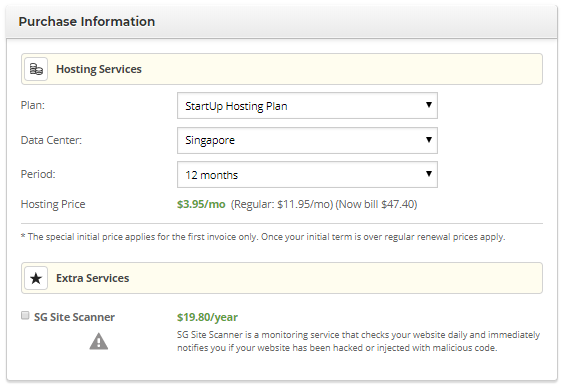This screenshot has height=388, width=564.
Task: Click the Period field label
Action: [38, 174]
